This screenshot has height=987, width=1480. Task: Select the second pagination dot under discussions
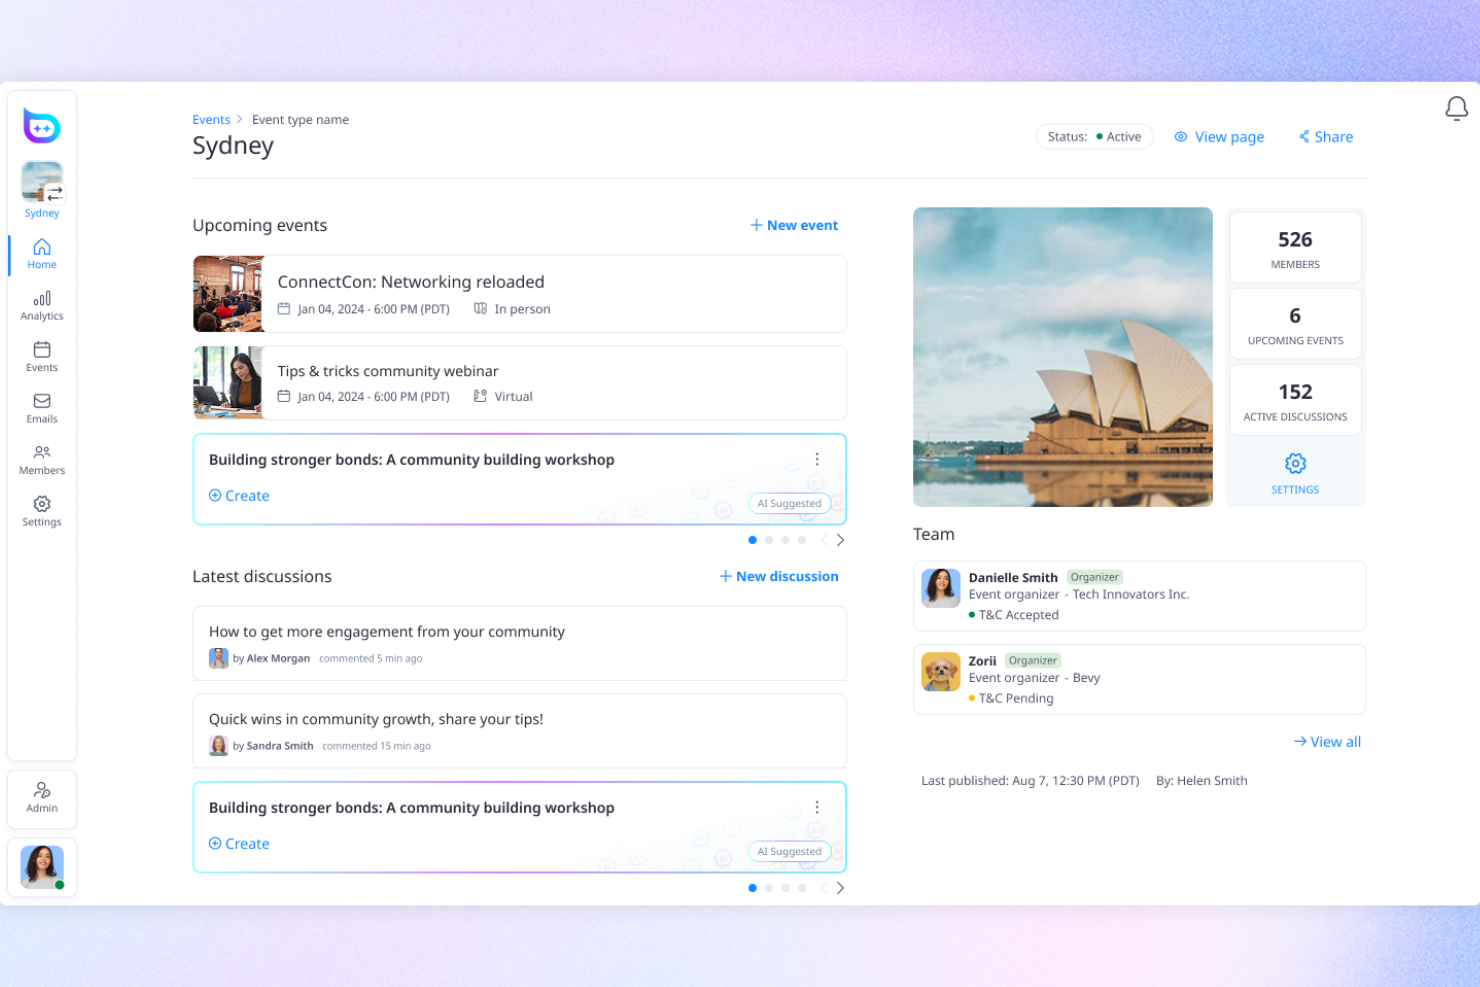769,888
